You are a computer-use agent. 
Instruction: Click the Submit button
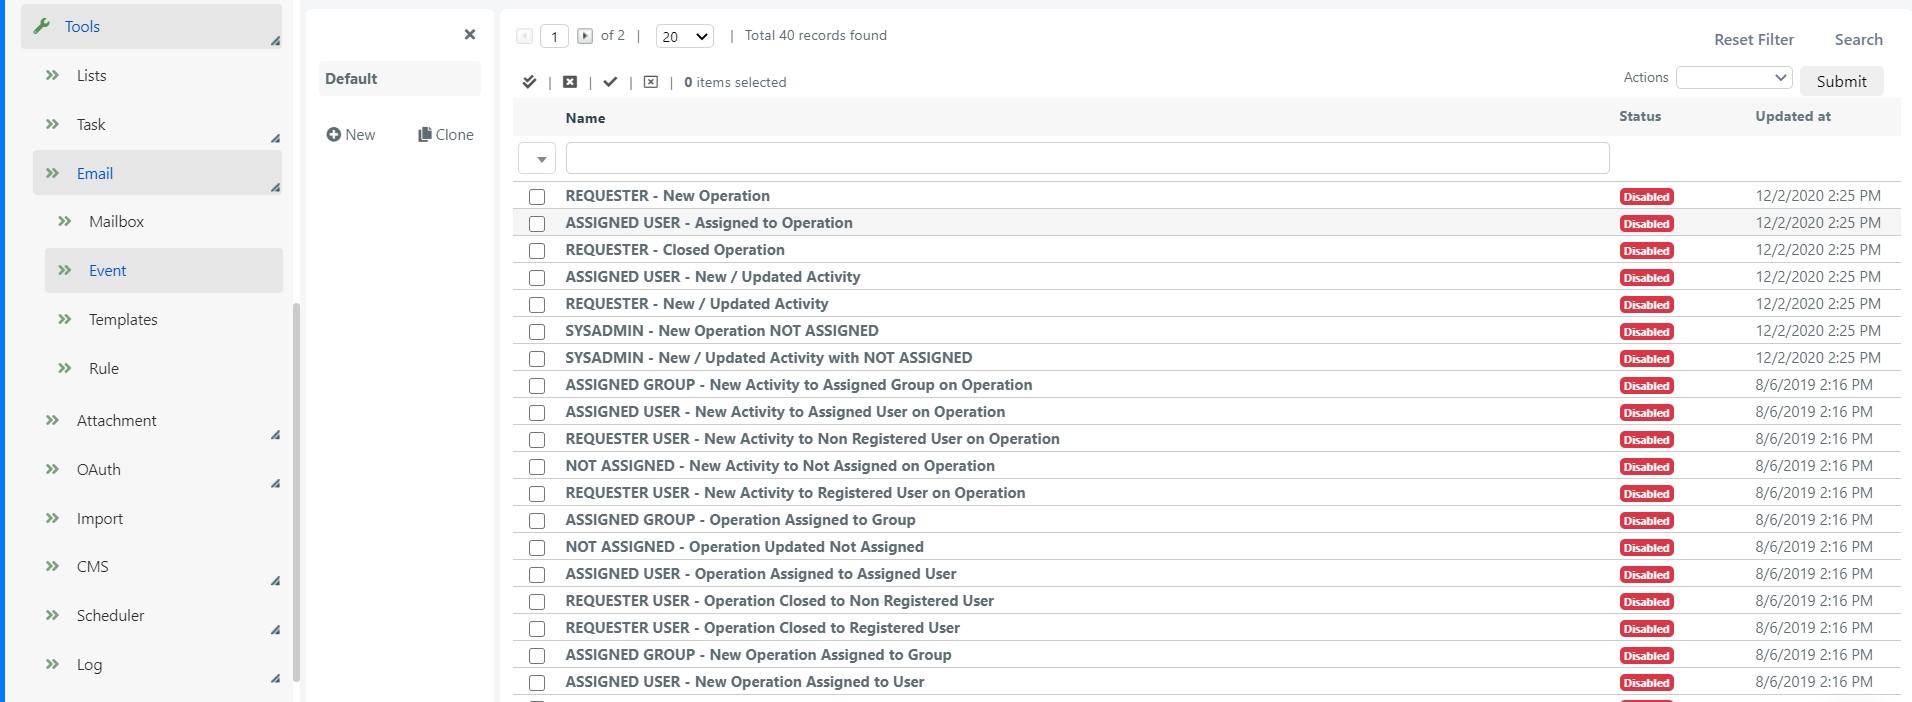[1841, 81]
